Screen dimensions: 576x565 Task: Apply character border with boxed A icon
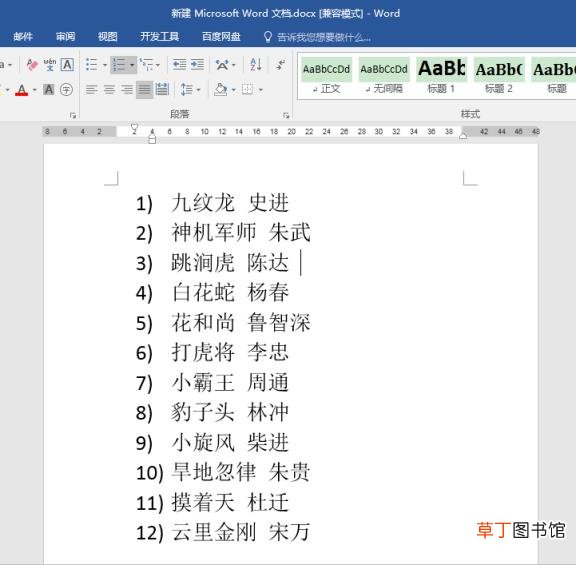[x=67, y=65]
